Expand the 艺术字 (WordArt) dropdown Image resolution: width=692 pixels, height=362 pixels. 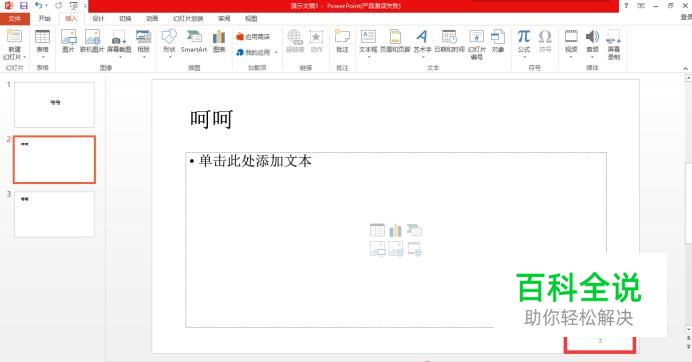tap(422, 57)
